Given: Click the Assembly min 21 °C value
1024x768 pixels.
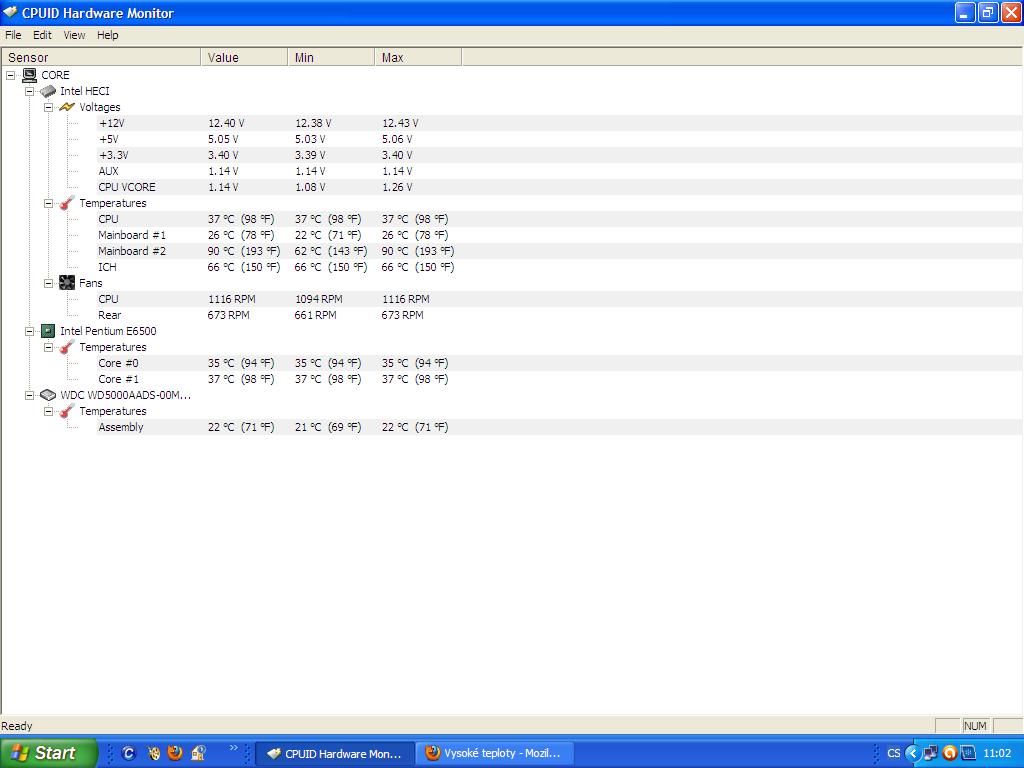Looking at the screenshot, I should click(328, 427).
